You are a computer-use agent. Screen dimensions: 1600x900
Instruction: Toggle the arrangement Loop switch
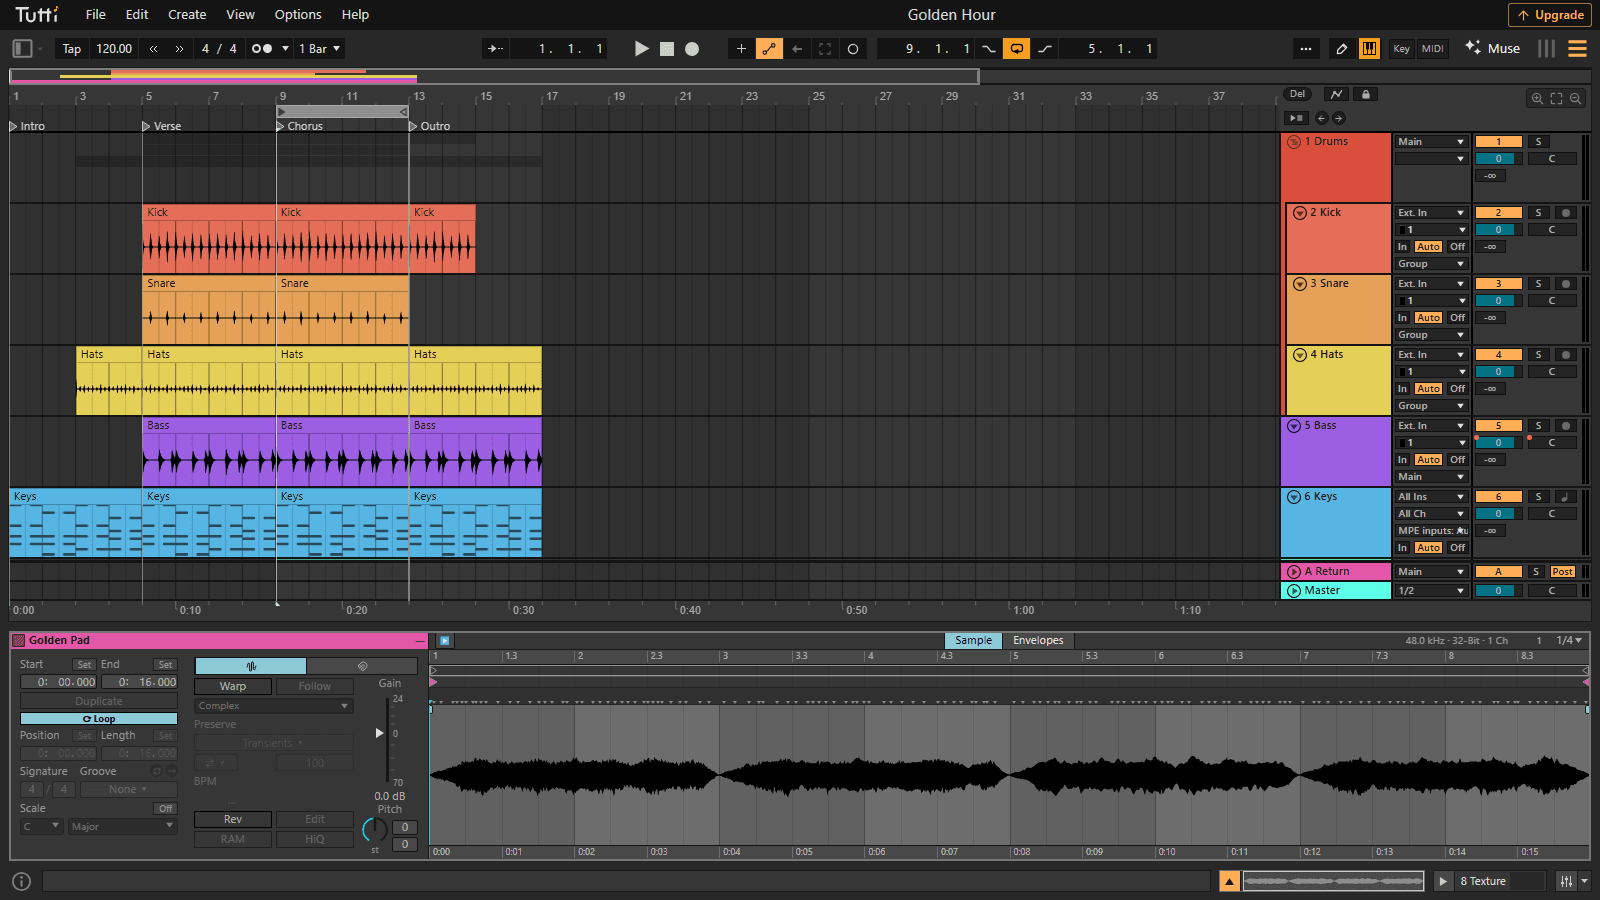click(1016, 48)
